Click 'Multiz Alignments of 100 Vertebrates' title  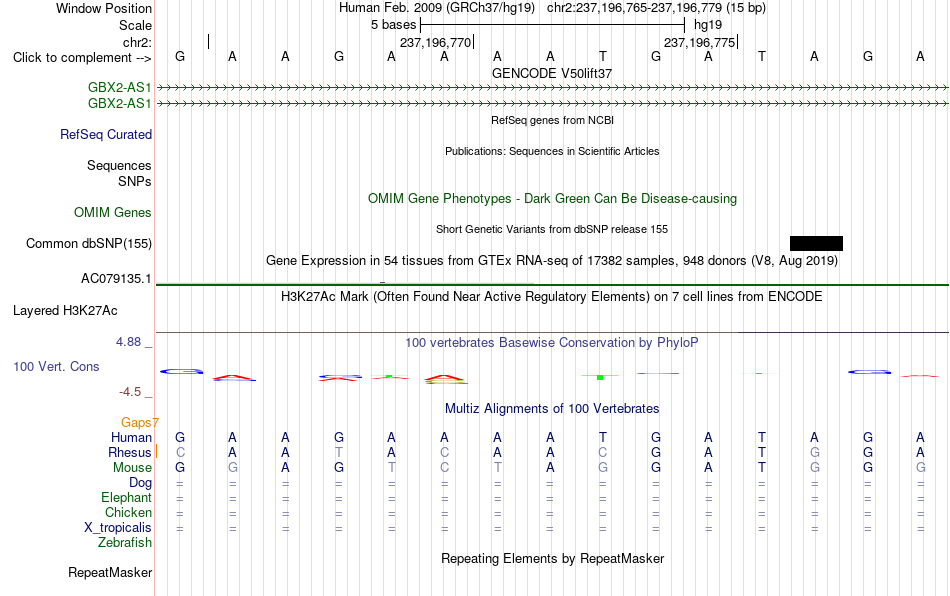(552, 409)
